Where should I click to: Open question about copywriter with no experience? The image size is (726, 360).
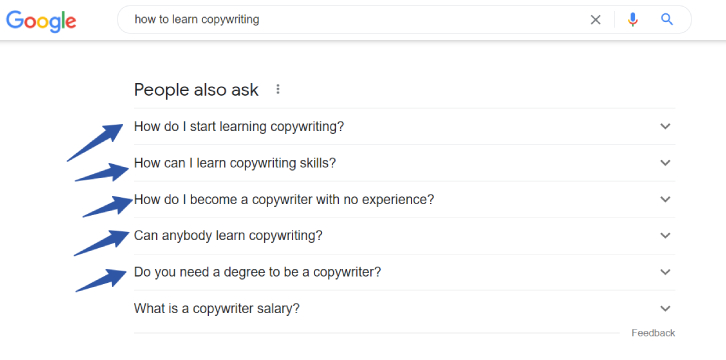(284, 199)
